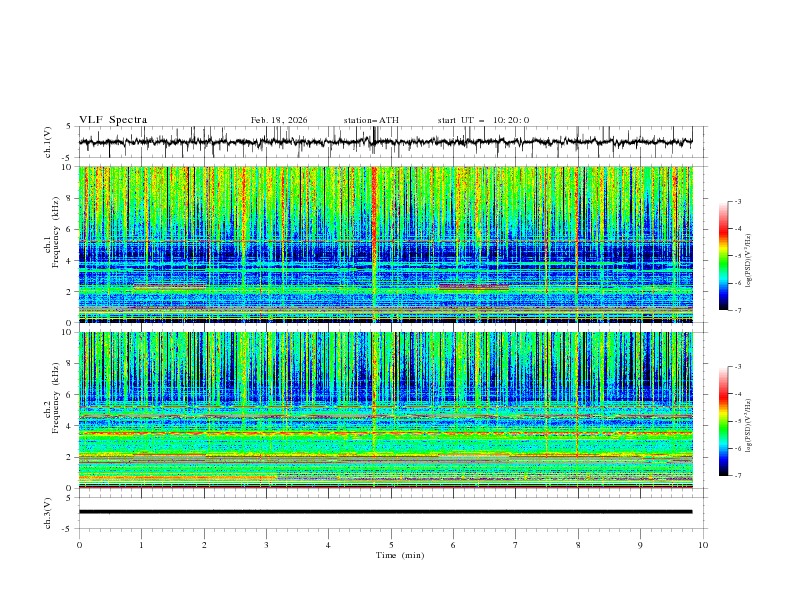
Task: Click the log(PSD) label beside ch.1 colorbar
Action: (748, 261)
